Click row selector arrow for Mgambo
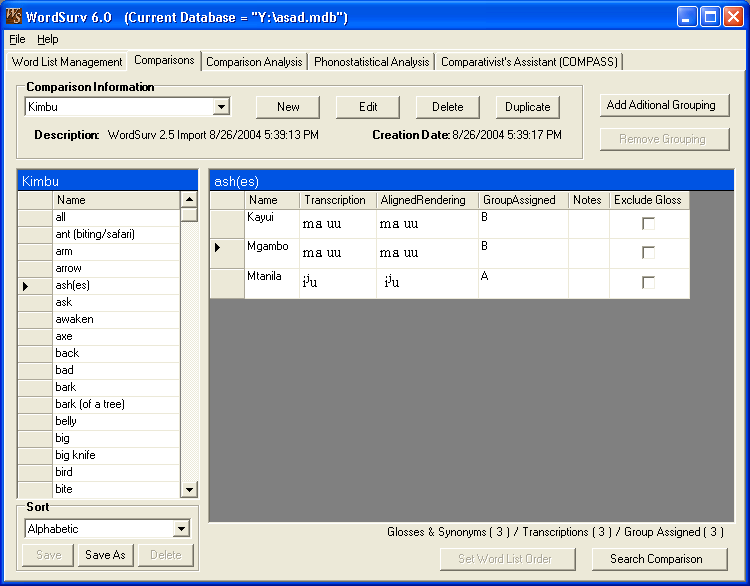This screenshot has width=750, height=586. pos(227,253)
